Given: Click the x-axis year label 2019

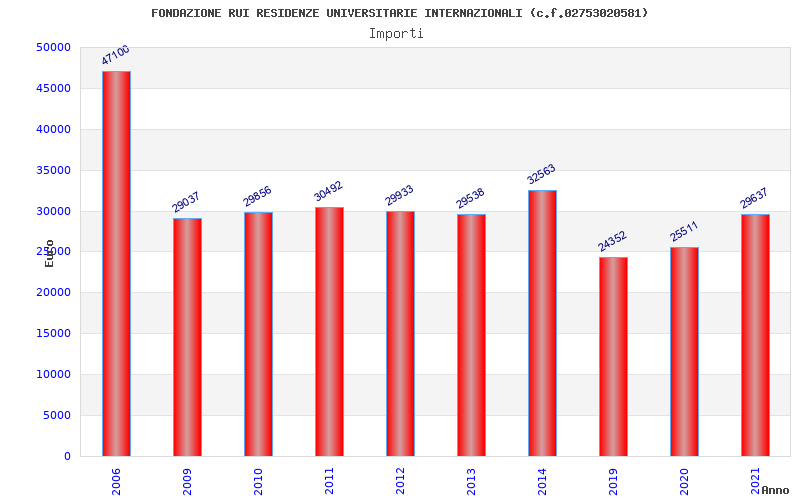Looking at the screenshot, I should [x=613, y=482].
